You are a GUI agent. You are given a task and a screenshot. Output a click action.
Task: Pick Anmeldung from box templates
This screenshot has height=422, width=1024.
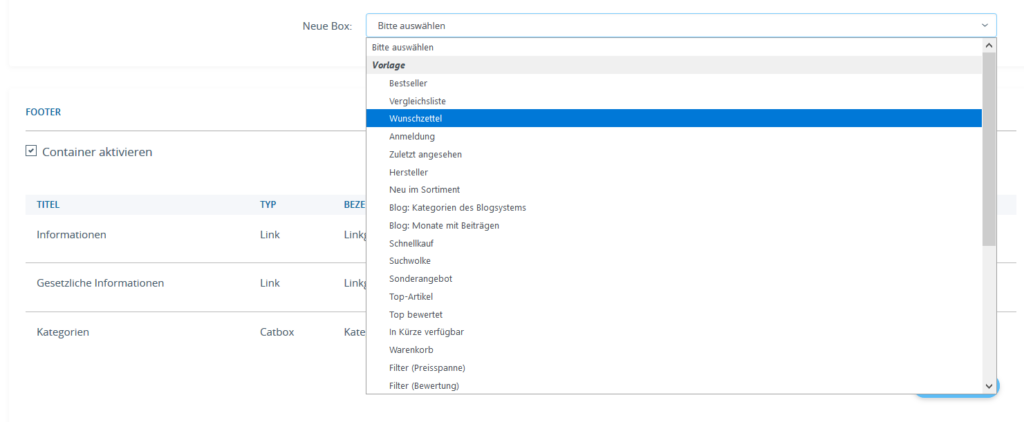coord(412,136)
